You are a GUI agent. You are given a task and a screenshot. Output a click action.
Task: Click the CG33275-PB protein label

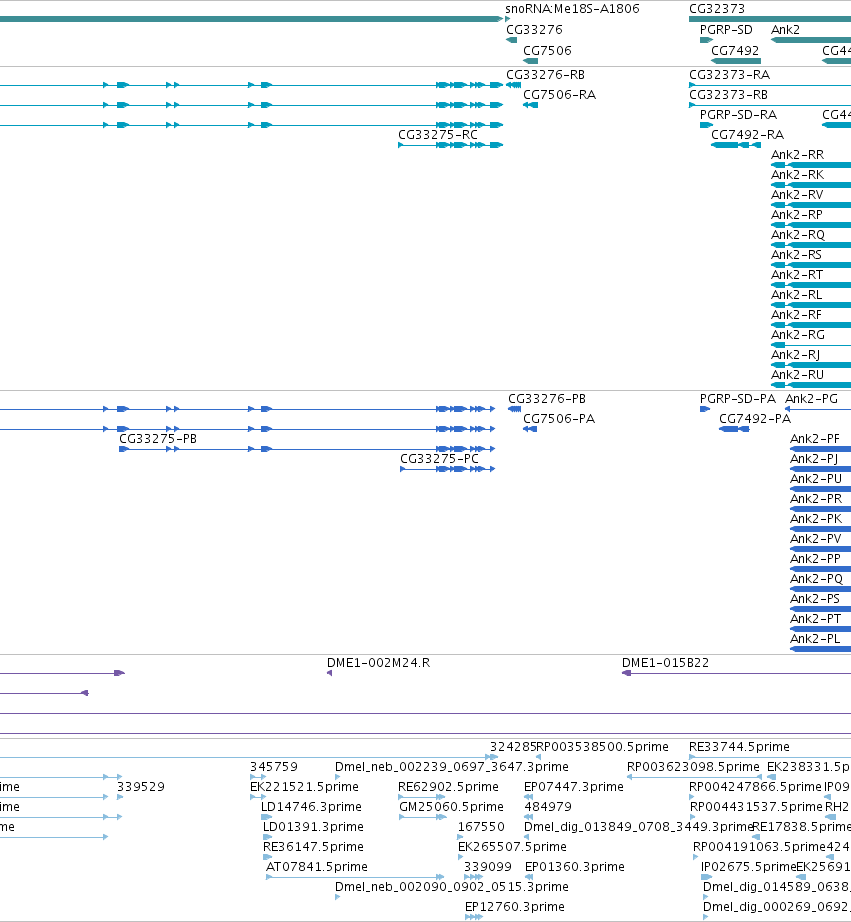pos(158,439)
